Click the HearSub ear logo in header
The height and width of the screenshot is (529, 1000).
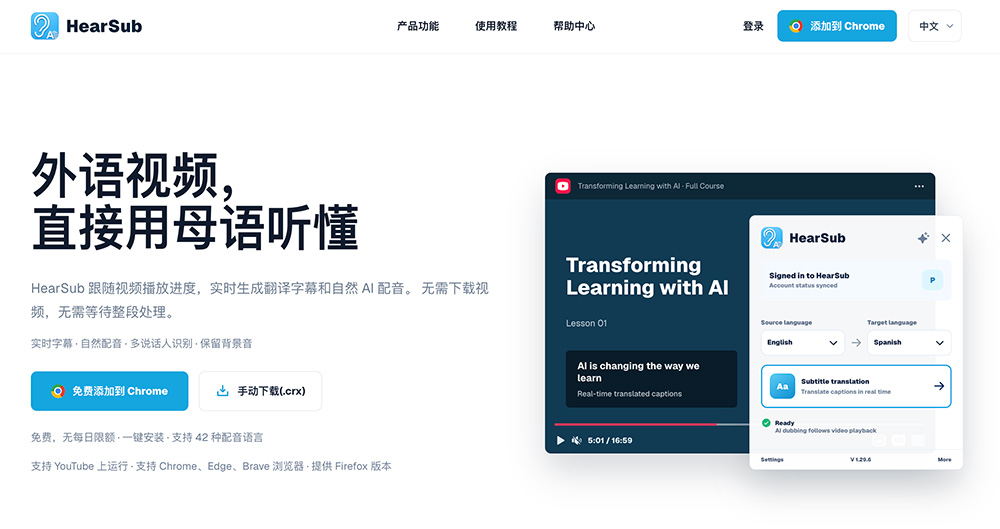(45, 26)
